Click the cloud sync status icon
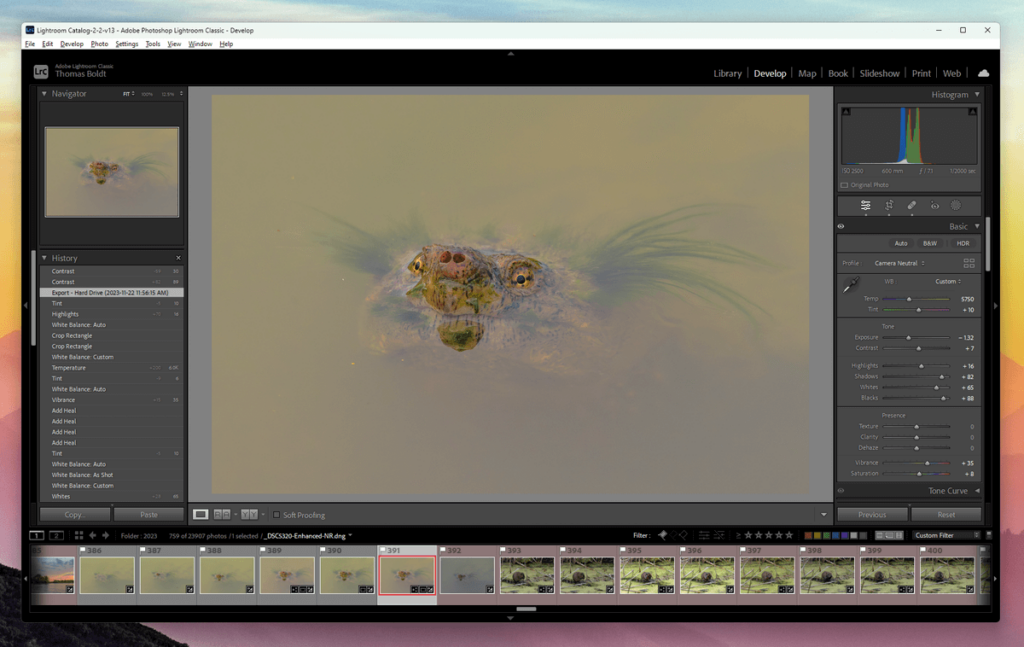 983,73
